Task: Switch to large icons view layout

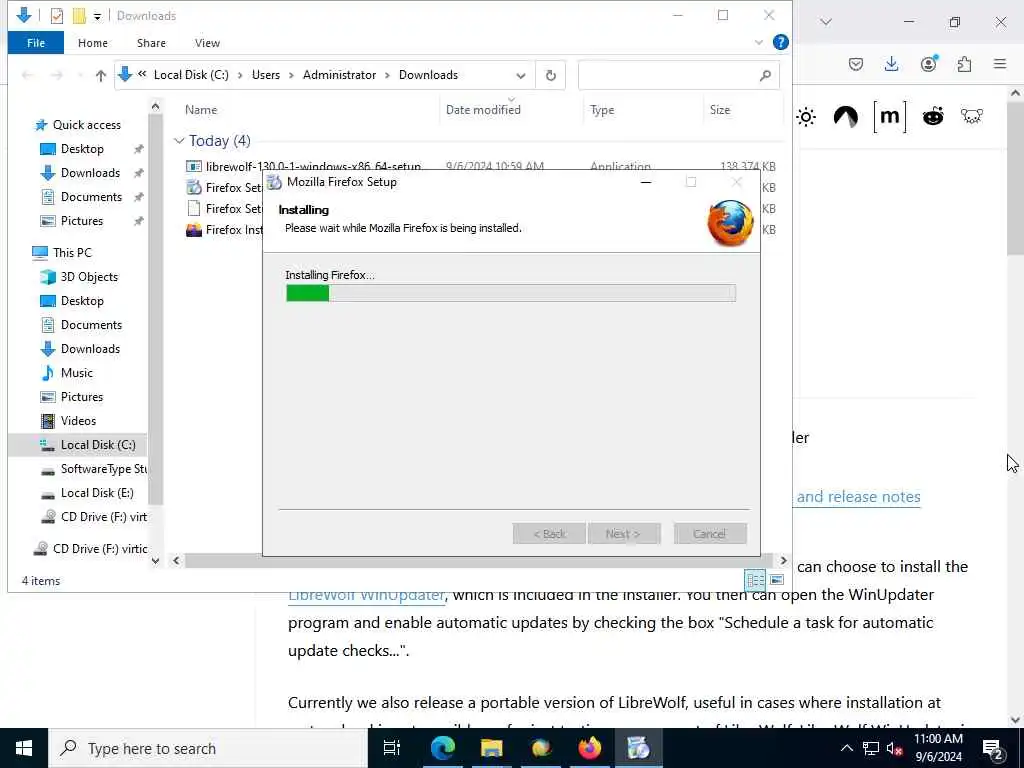Action: [776, 580]
